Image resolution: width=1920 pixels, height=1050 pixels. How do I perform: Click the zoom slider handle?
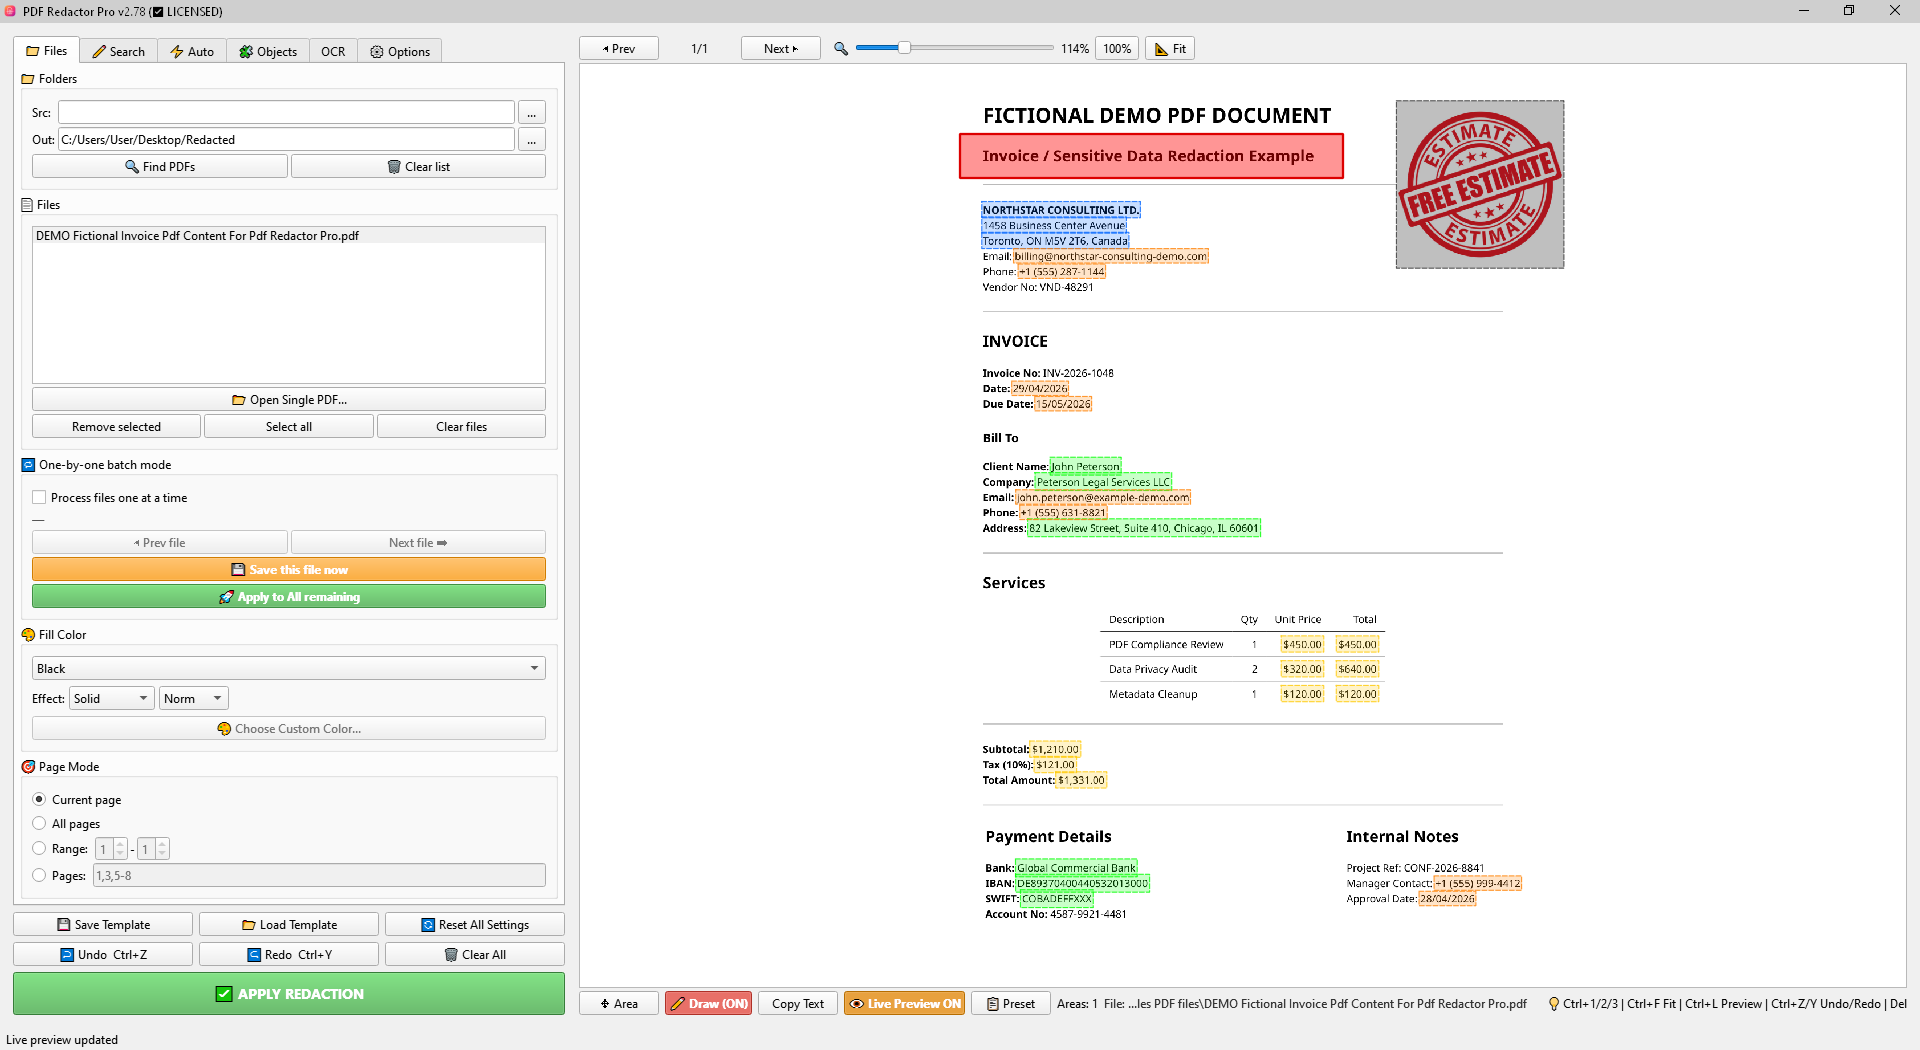pos(904,47)
